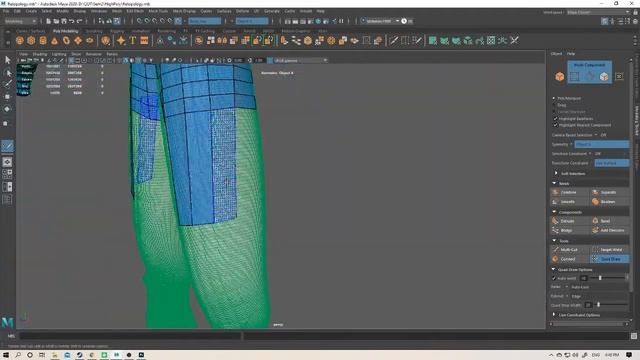Open the Mesh Tools menu
Viewport: 640px width, 360px height.
point(158,11)
